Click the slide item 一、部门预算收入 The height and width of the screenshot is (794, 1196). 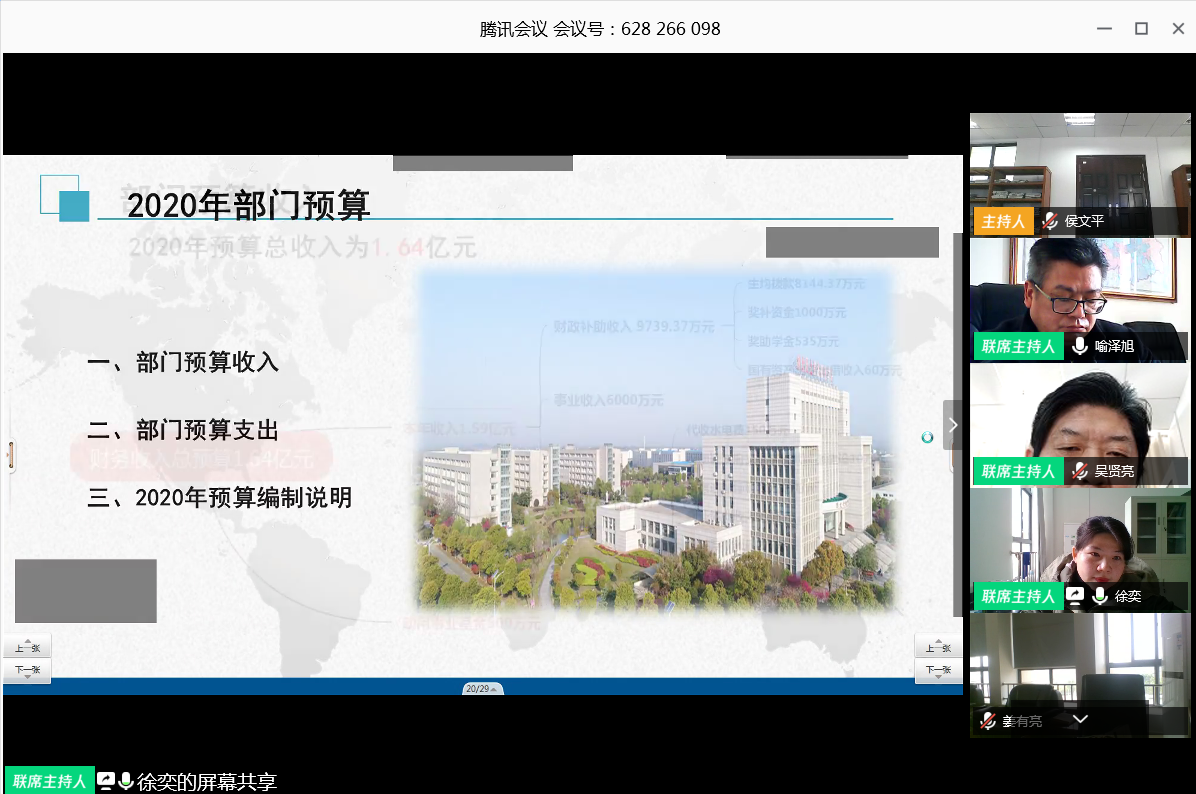(183, 362)
